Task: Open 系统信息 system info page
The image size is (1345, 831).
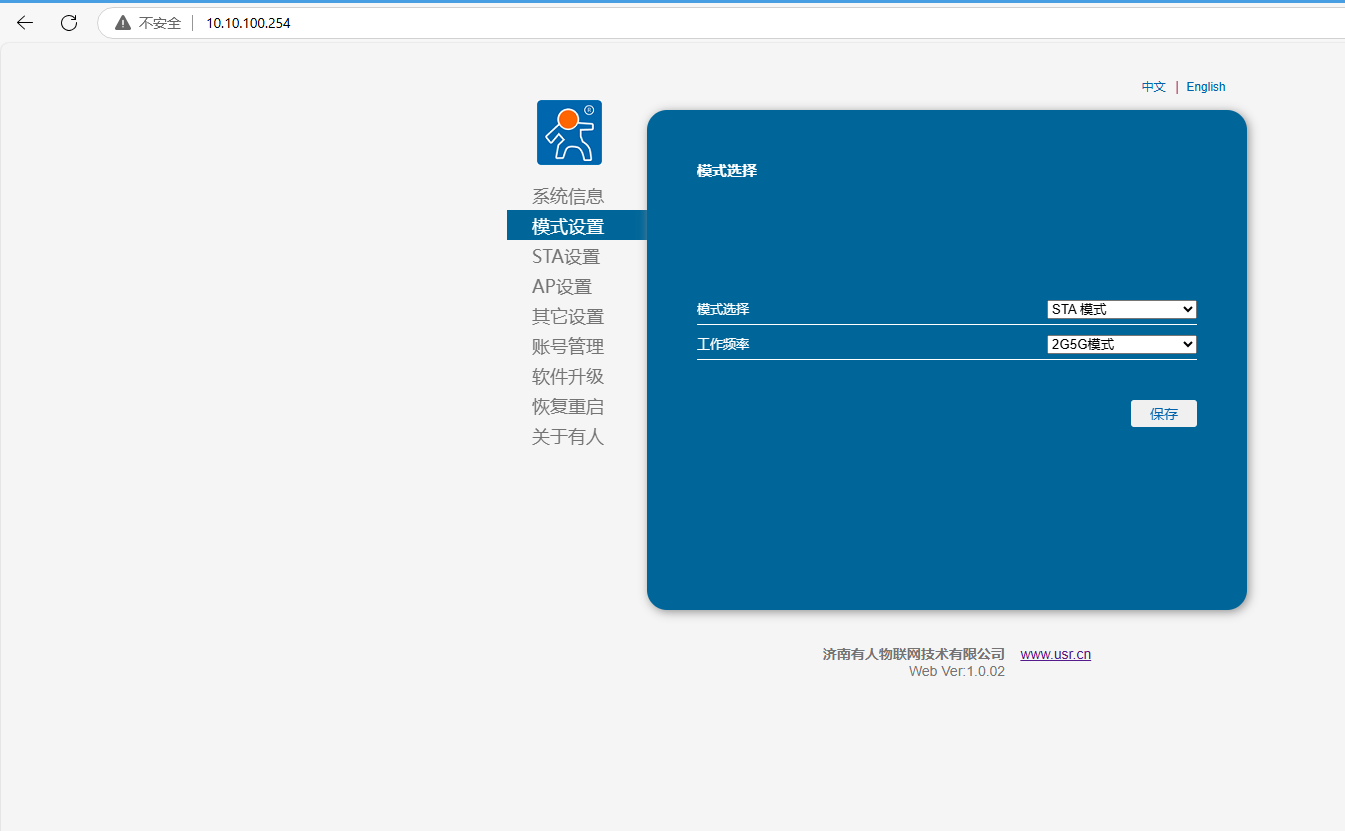Action: (568, 197)
